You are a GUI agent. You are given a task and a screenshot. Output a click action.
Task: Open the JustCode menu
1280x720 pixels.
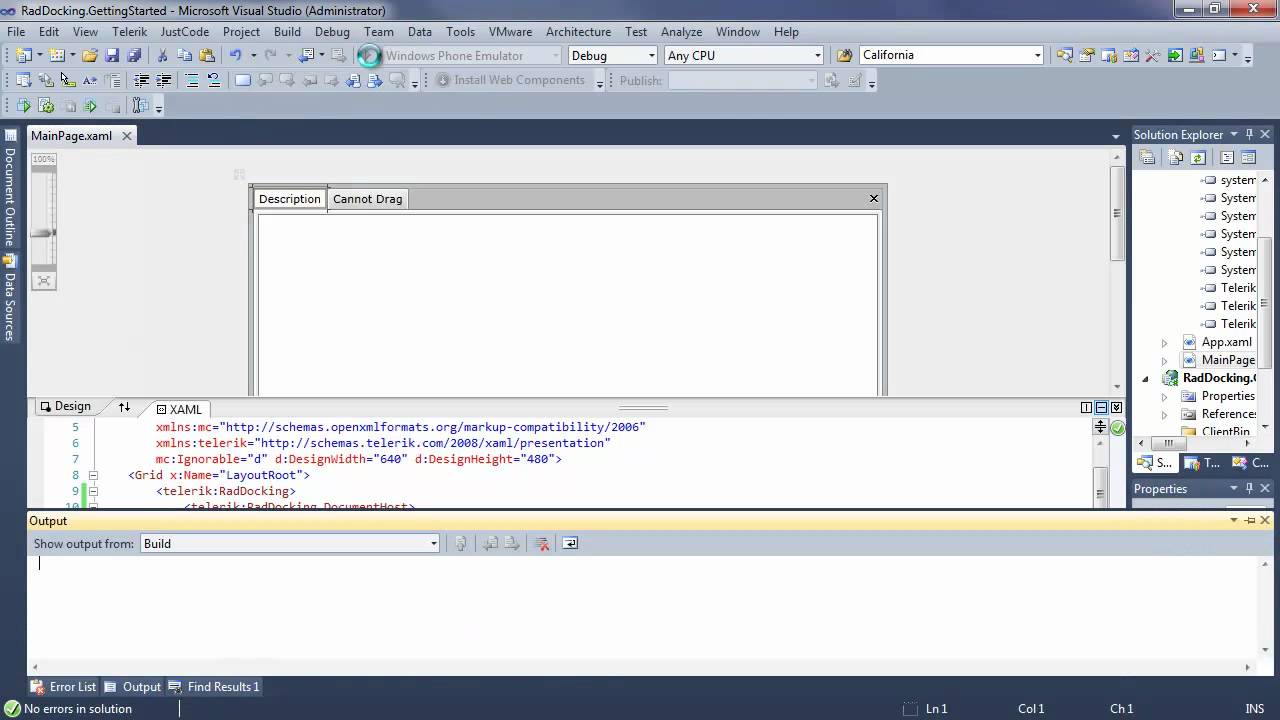(x=184, y=31)
